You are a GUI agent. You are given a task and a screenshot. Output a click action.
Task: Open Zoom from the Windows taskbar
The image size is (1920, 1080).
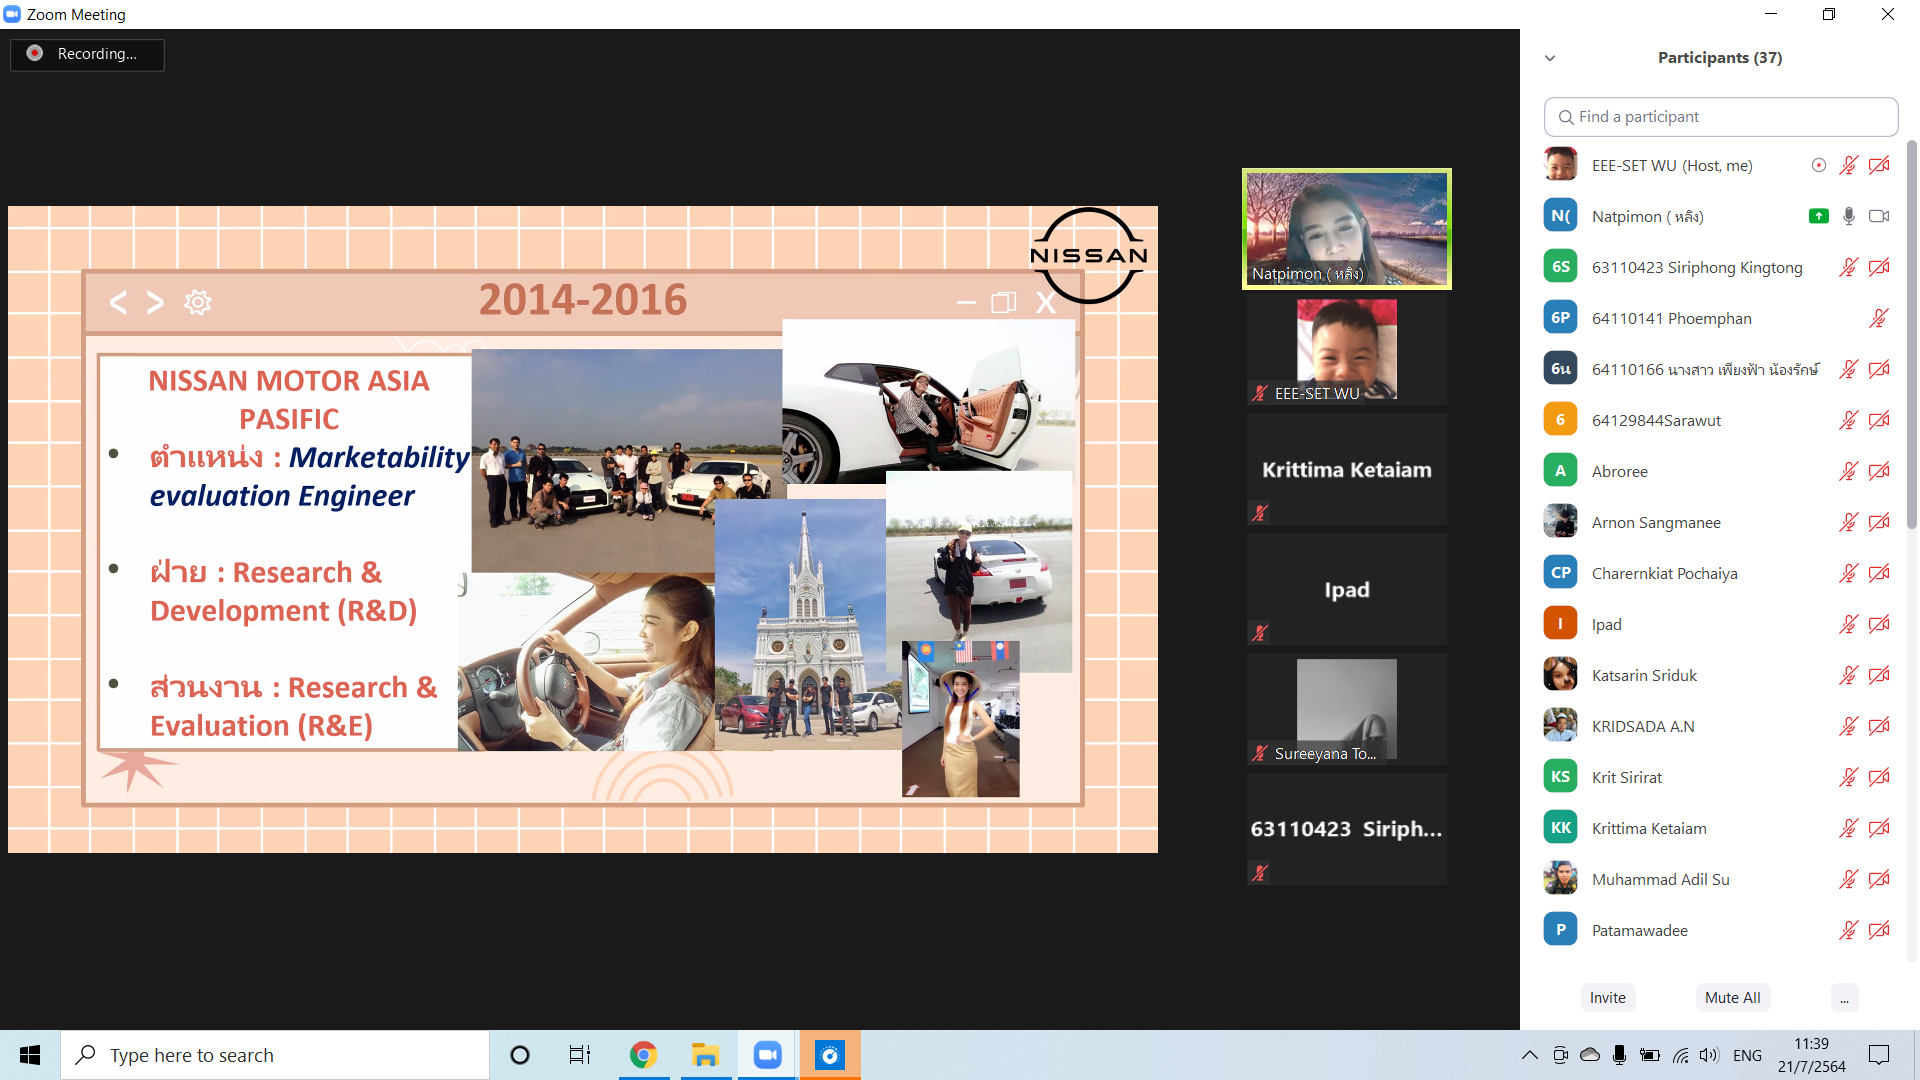(x=767, y=1055)
